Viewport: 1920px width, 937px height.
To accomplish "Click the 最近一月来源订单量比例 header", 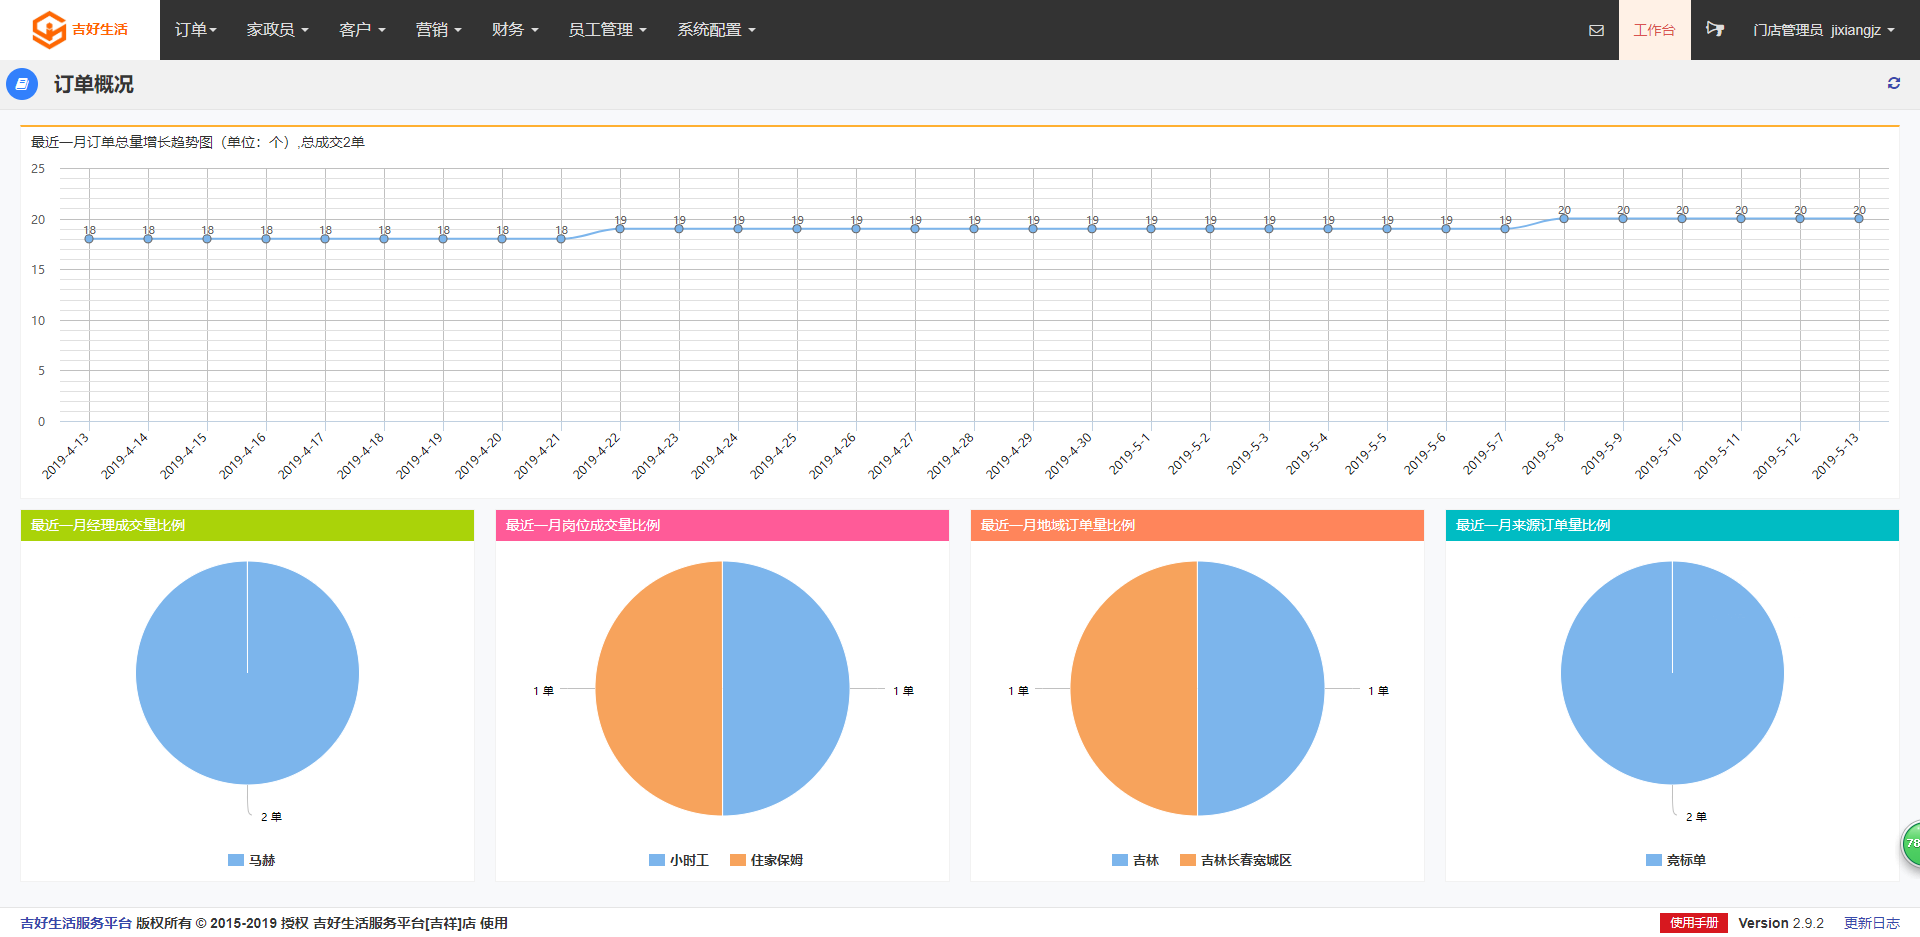I will [1672, 525].
